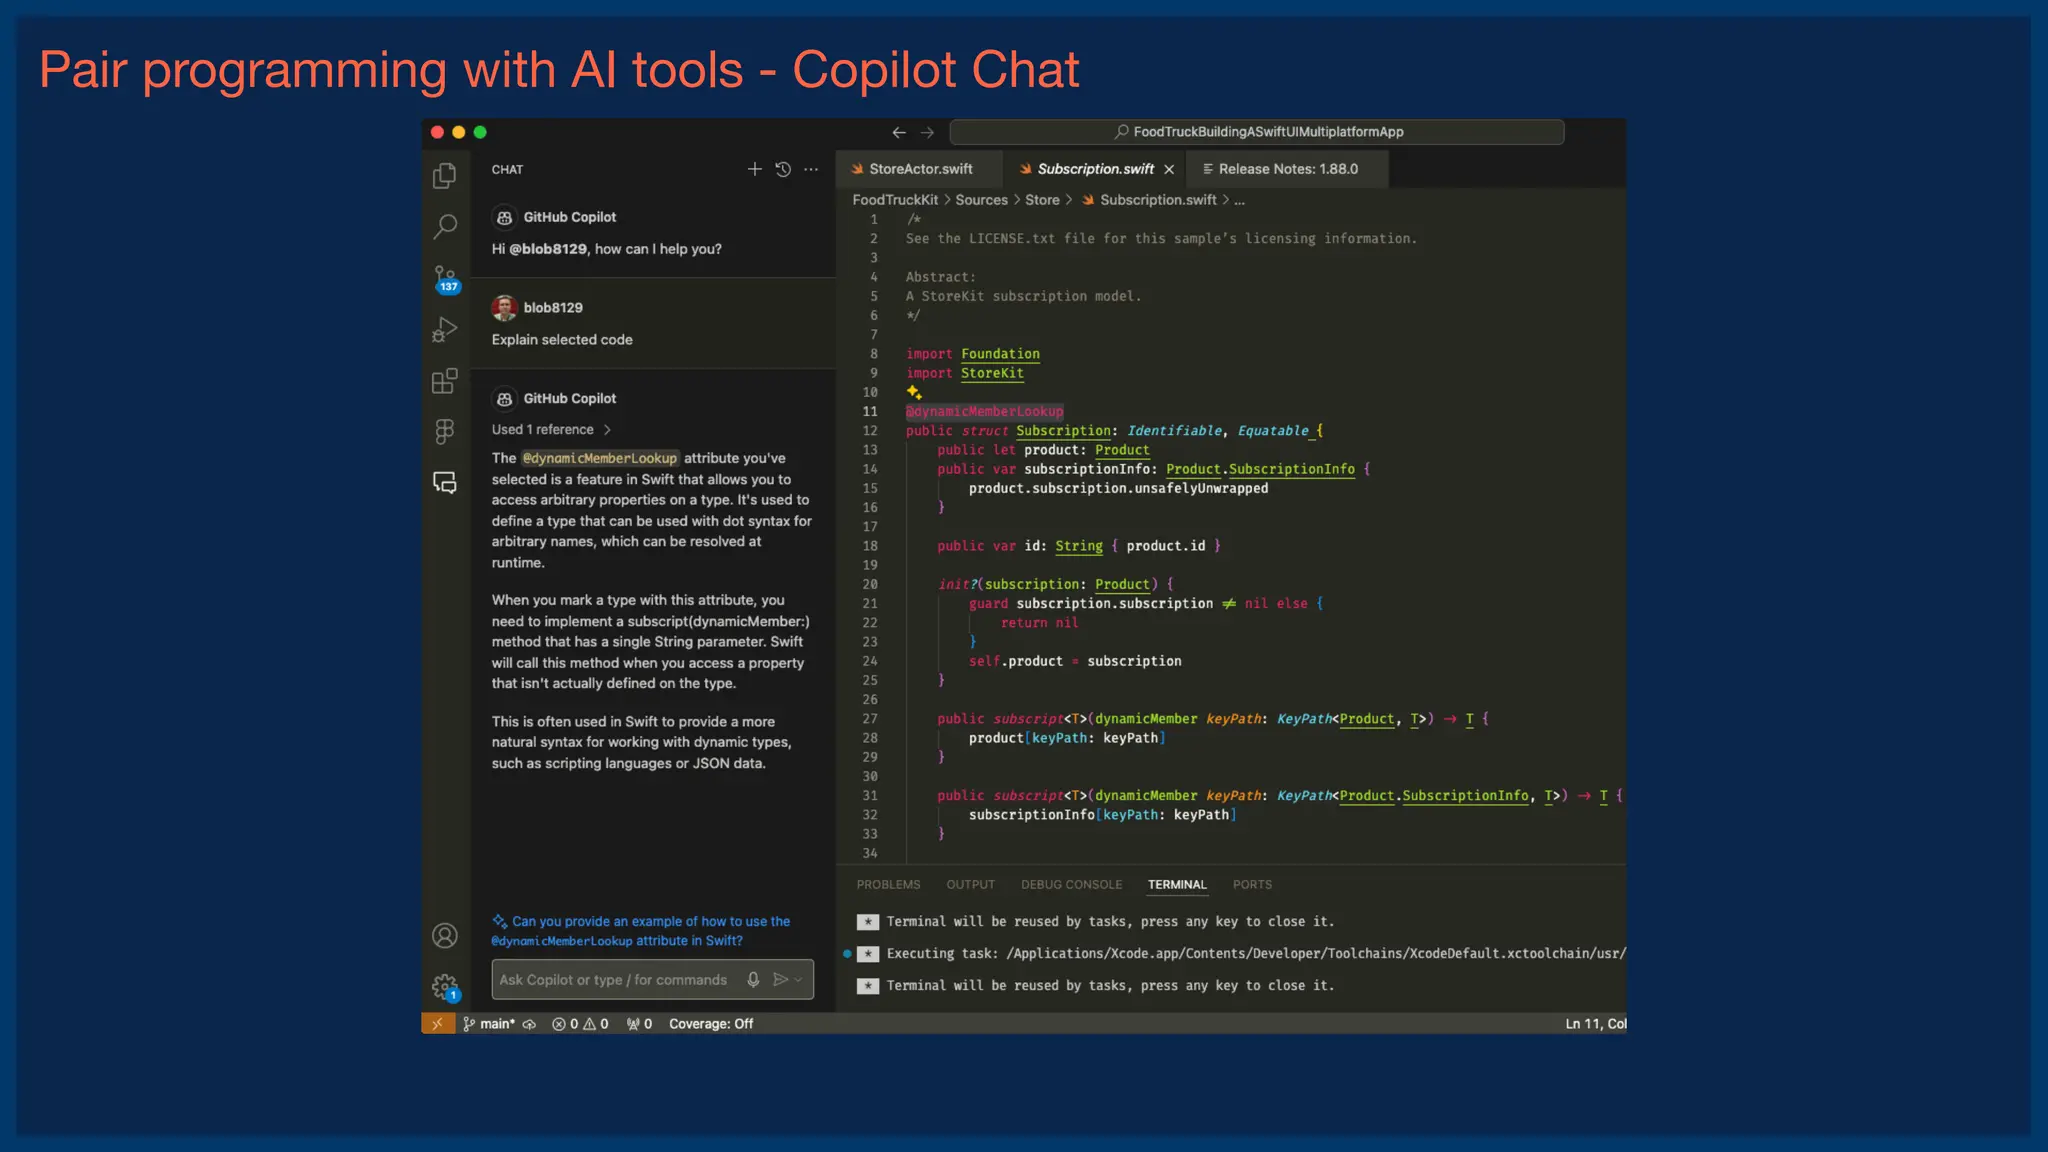Switch to the PROBLEMS panel tab
This screenshot has height=1152, width=2048.
(x=888, y=884)
